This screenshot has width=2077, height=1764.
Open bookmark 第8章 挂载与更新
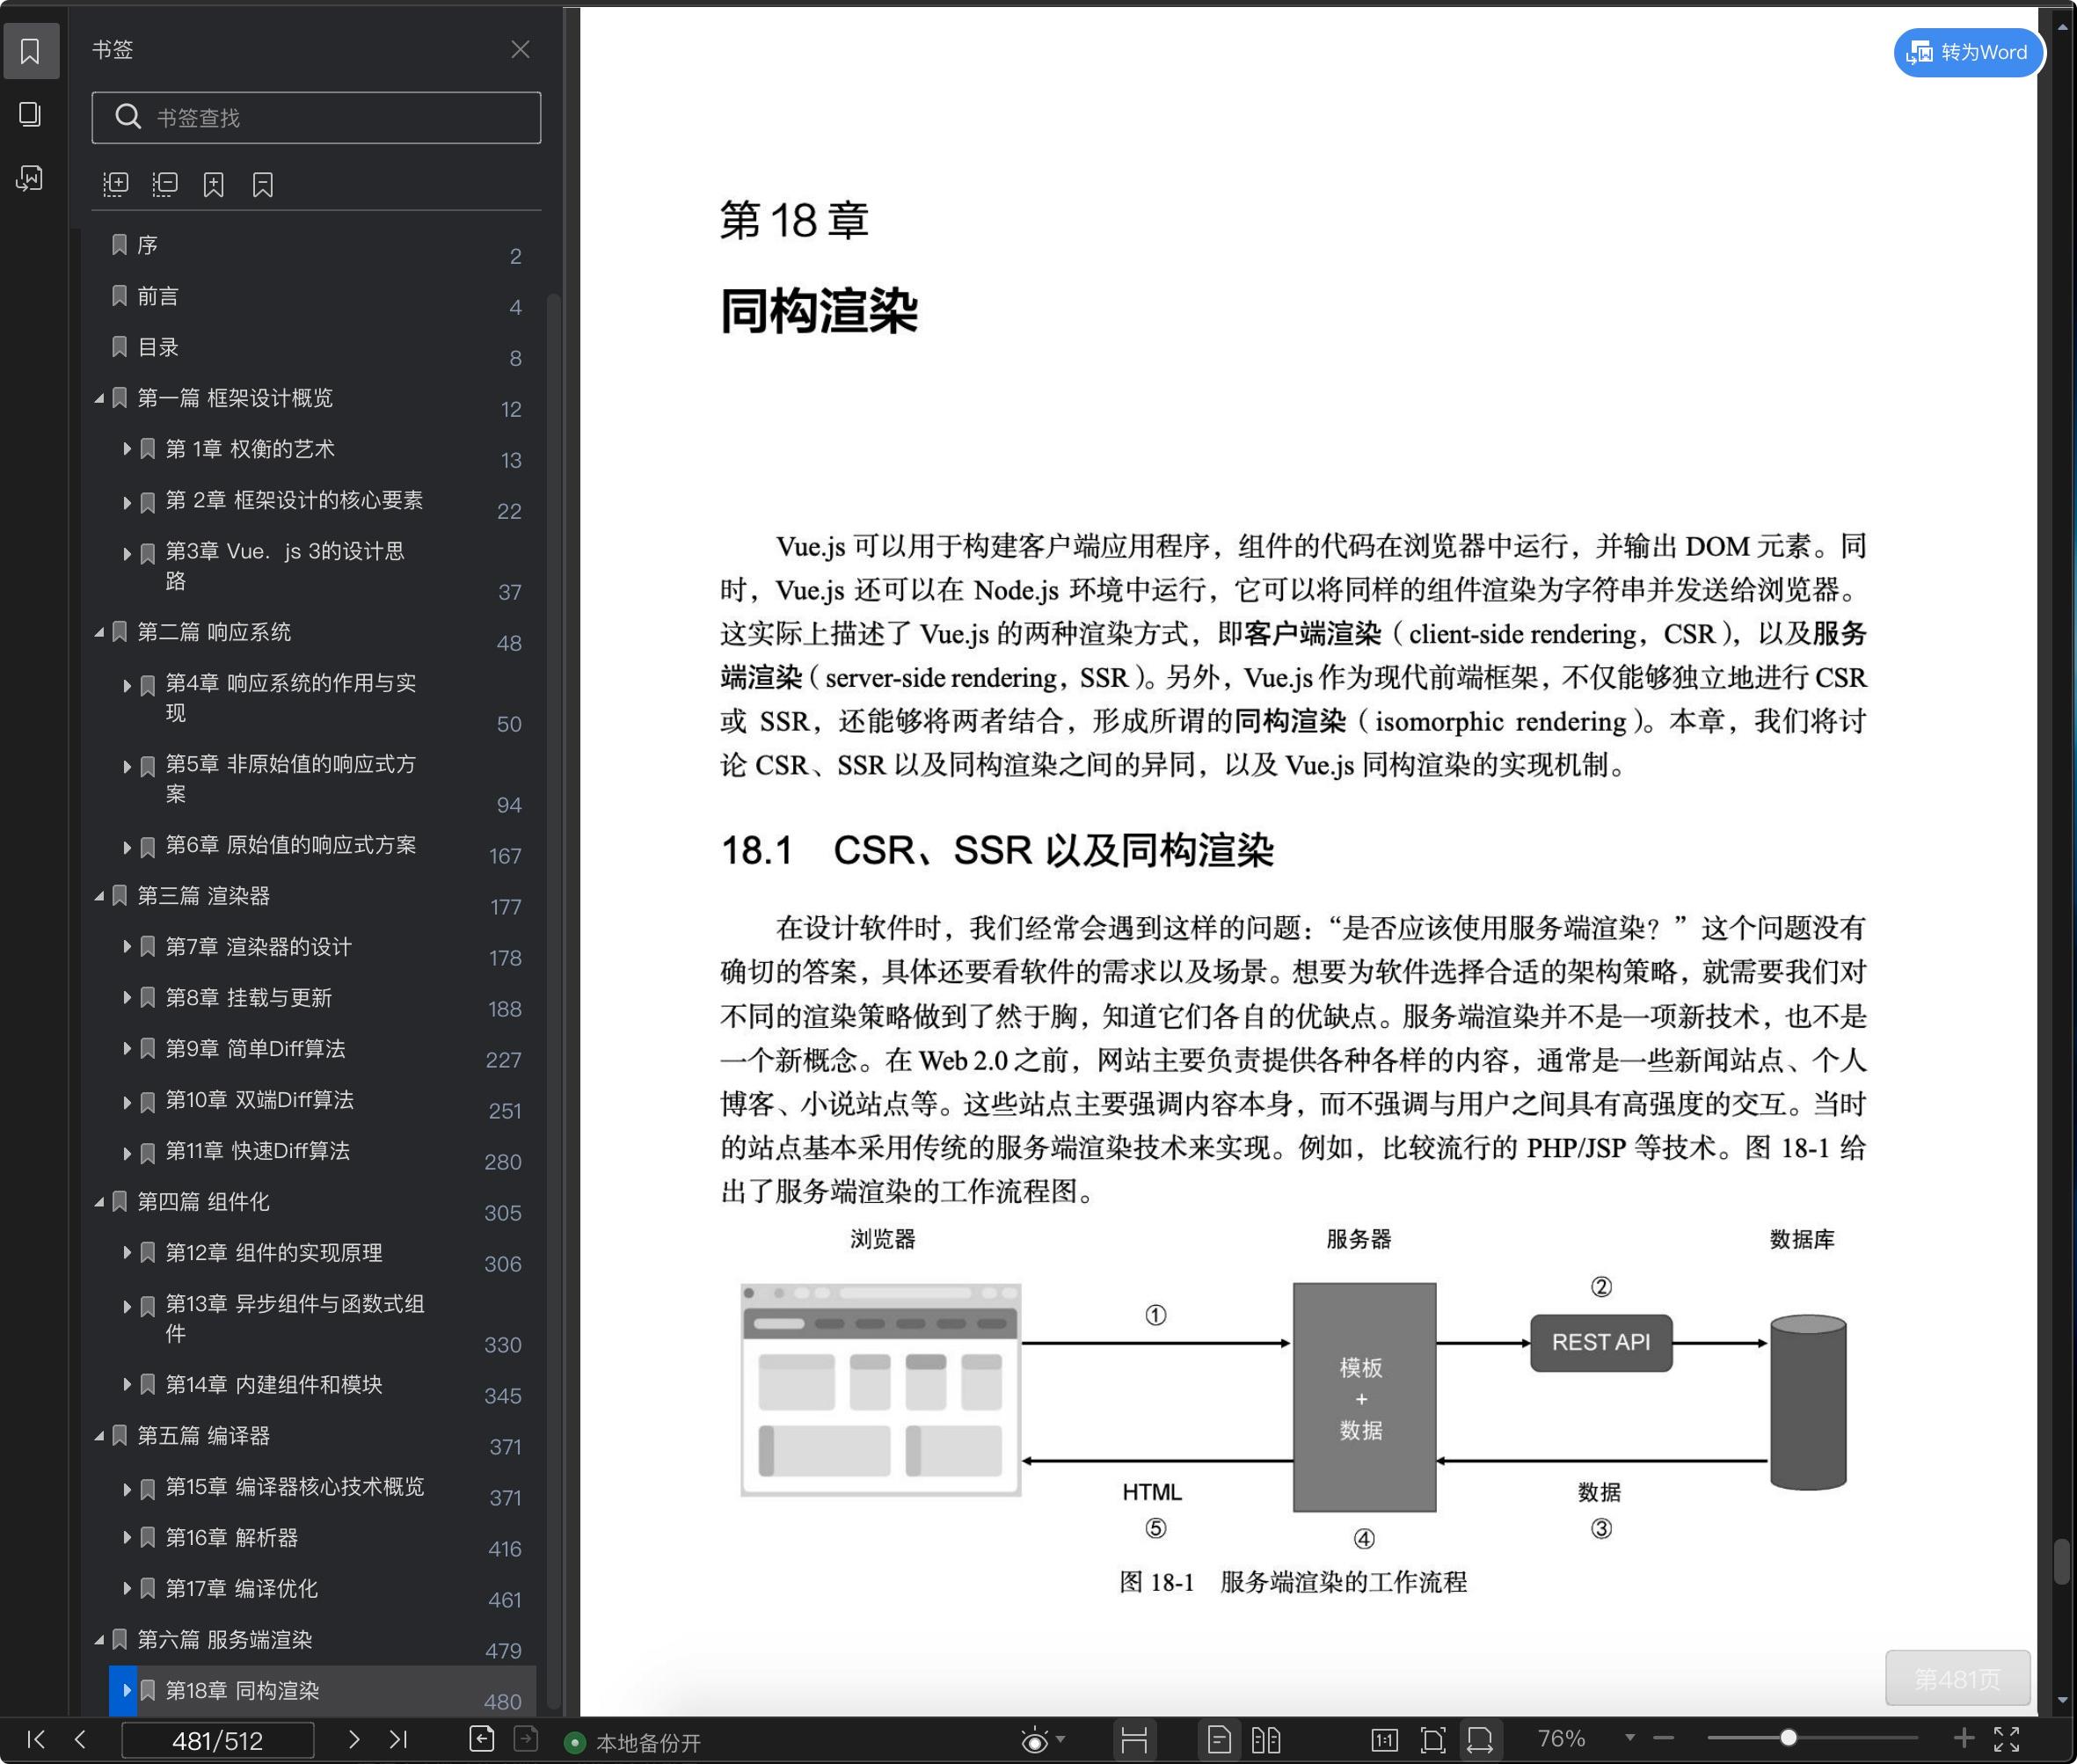pos(248,998)
